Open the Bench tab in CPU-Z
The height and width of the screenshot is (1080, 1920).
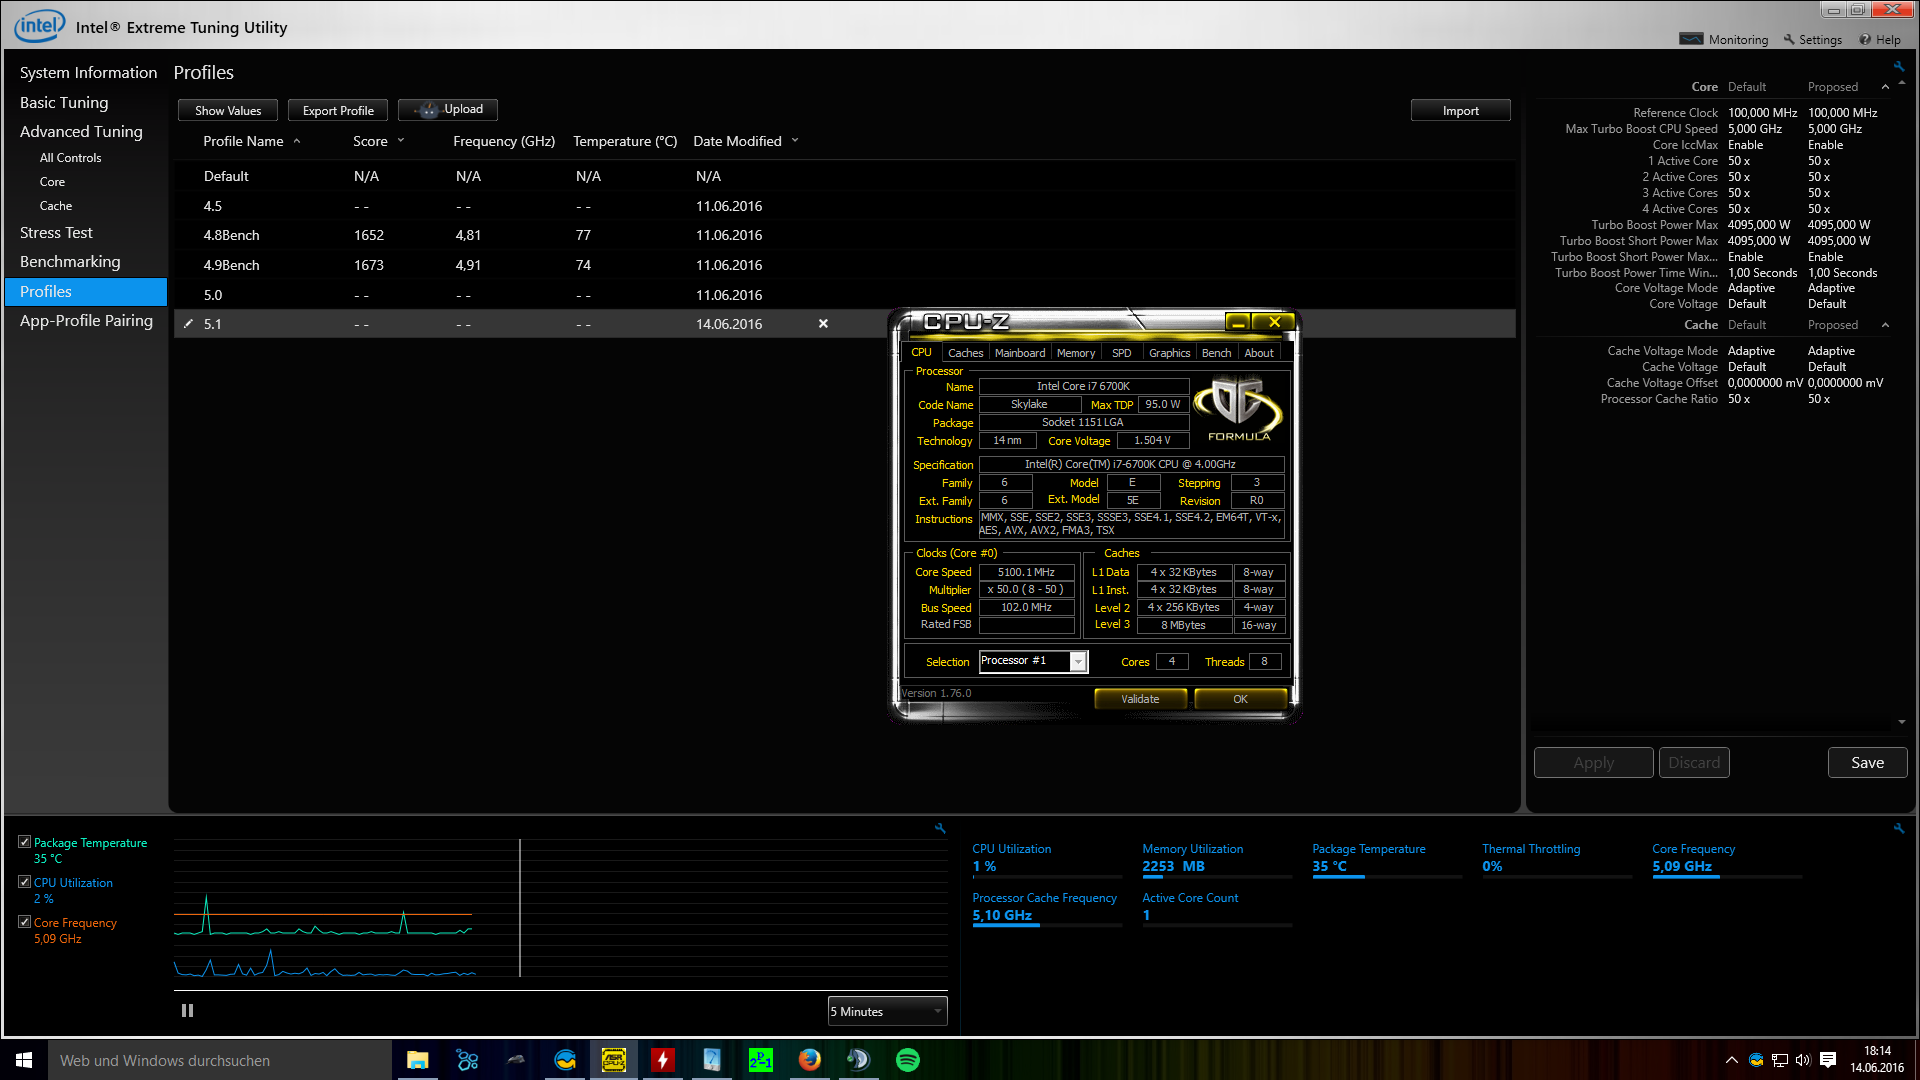point(1217,353)
